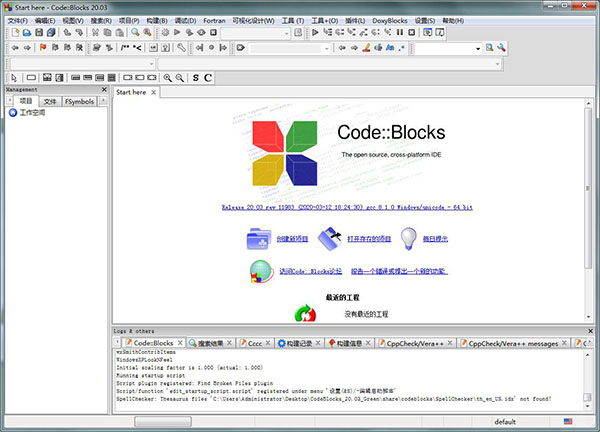Viewport: 600px width, 432px height.
Task: Click the Save (floppy disk) icon
Action: point(39,33)
